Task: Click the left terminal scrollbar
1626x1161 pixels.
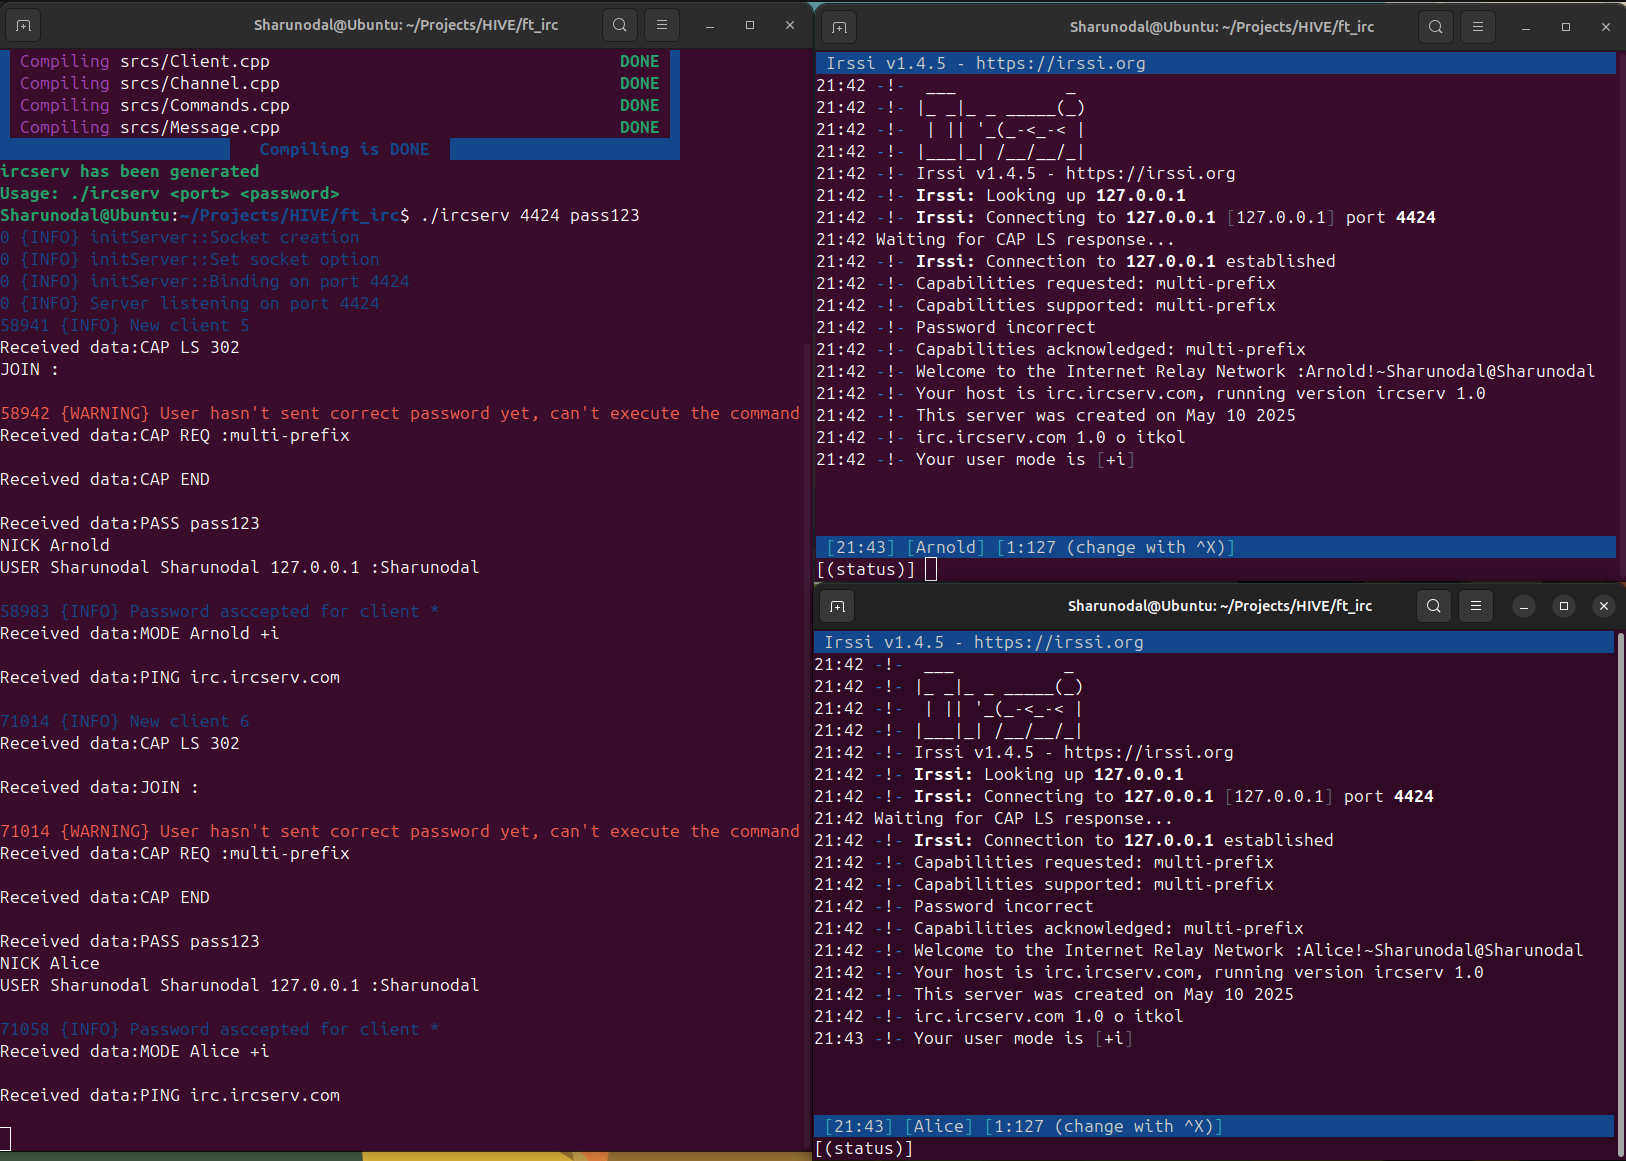Action: pos(807,745)
